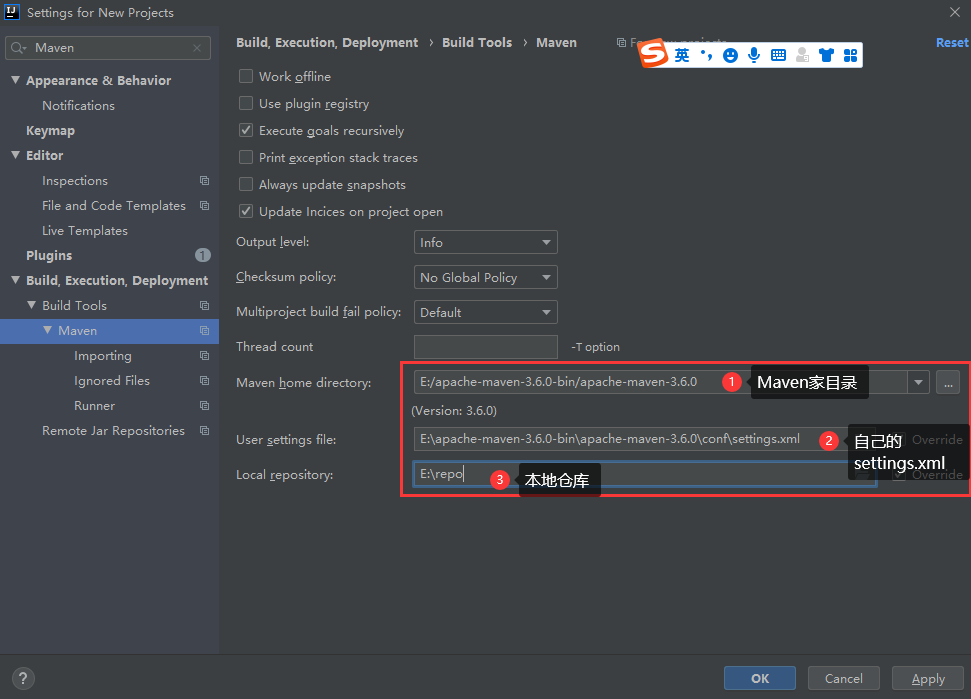Screen dimensions: 971x699
Task: Select Importing under Maven
Action: coord(103,356)
